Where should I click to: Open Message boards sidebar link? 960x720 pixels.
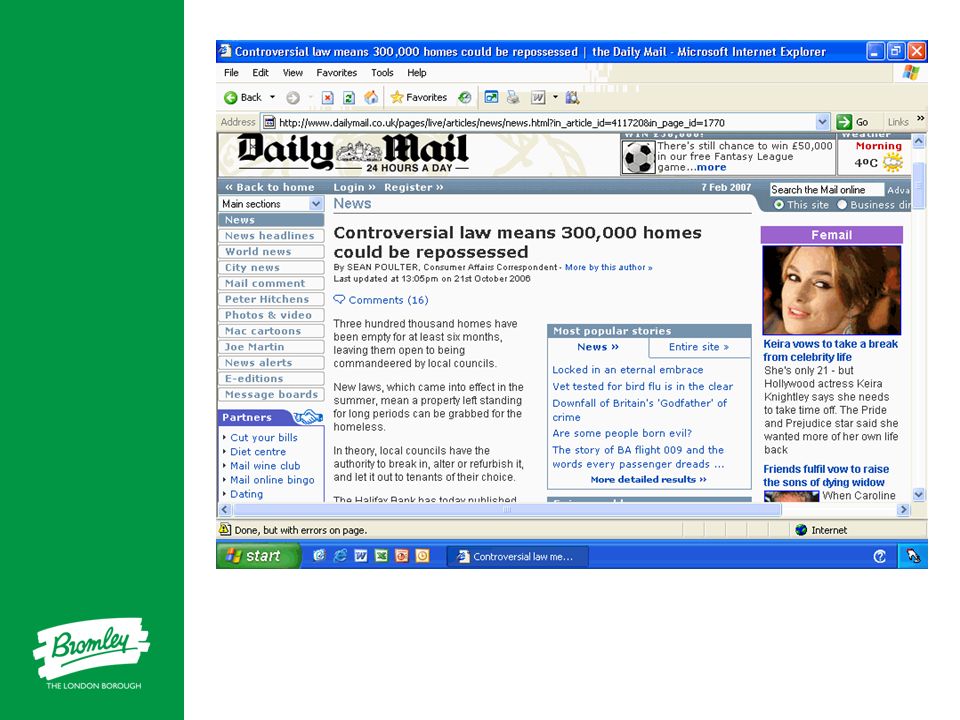point(271,395)
